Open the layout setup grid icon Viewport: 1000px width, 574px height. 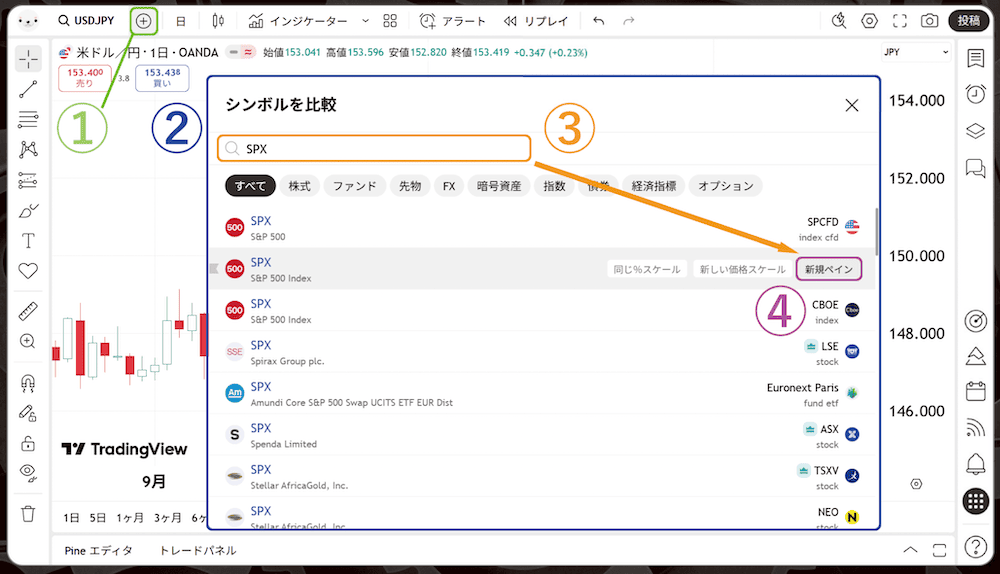point(390,21)
